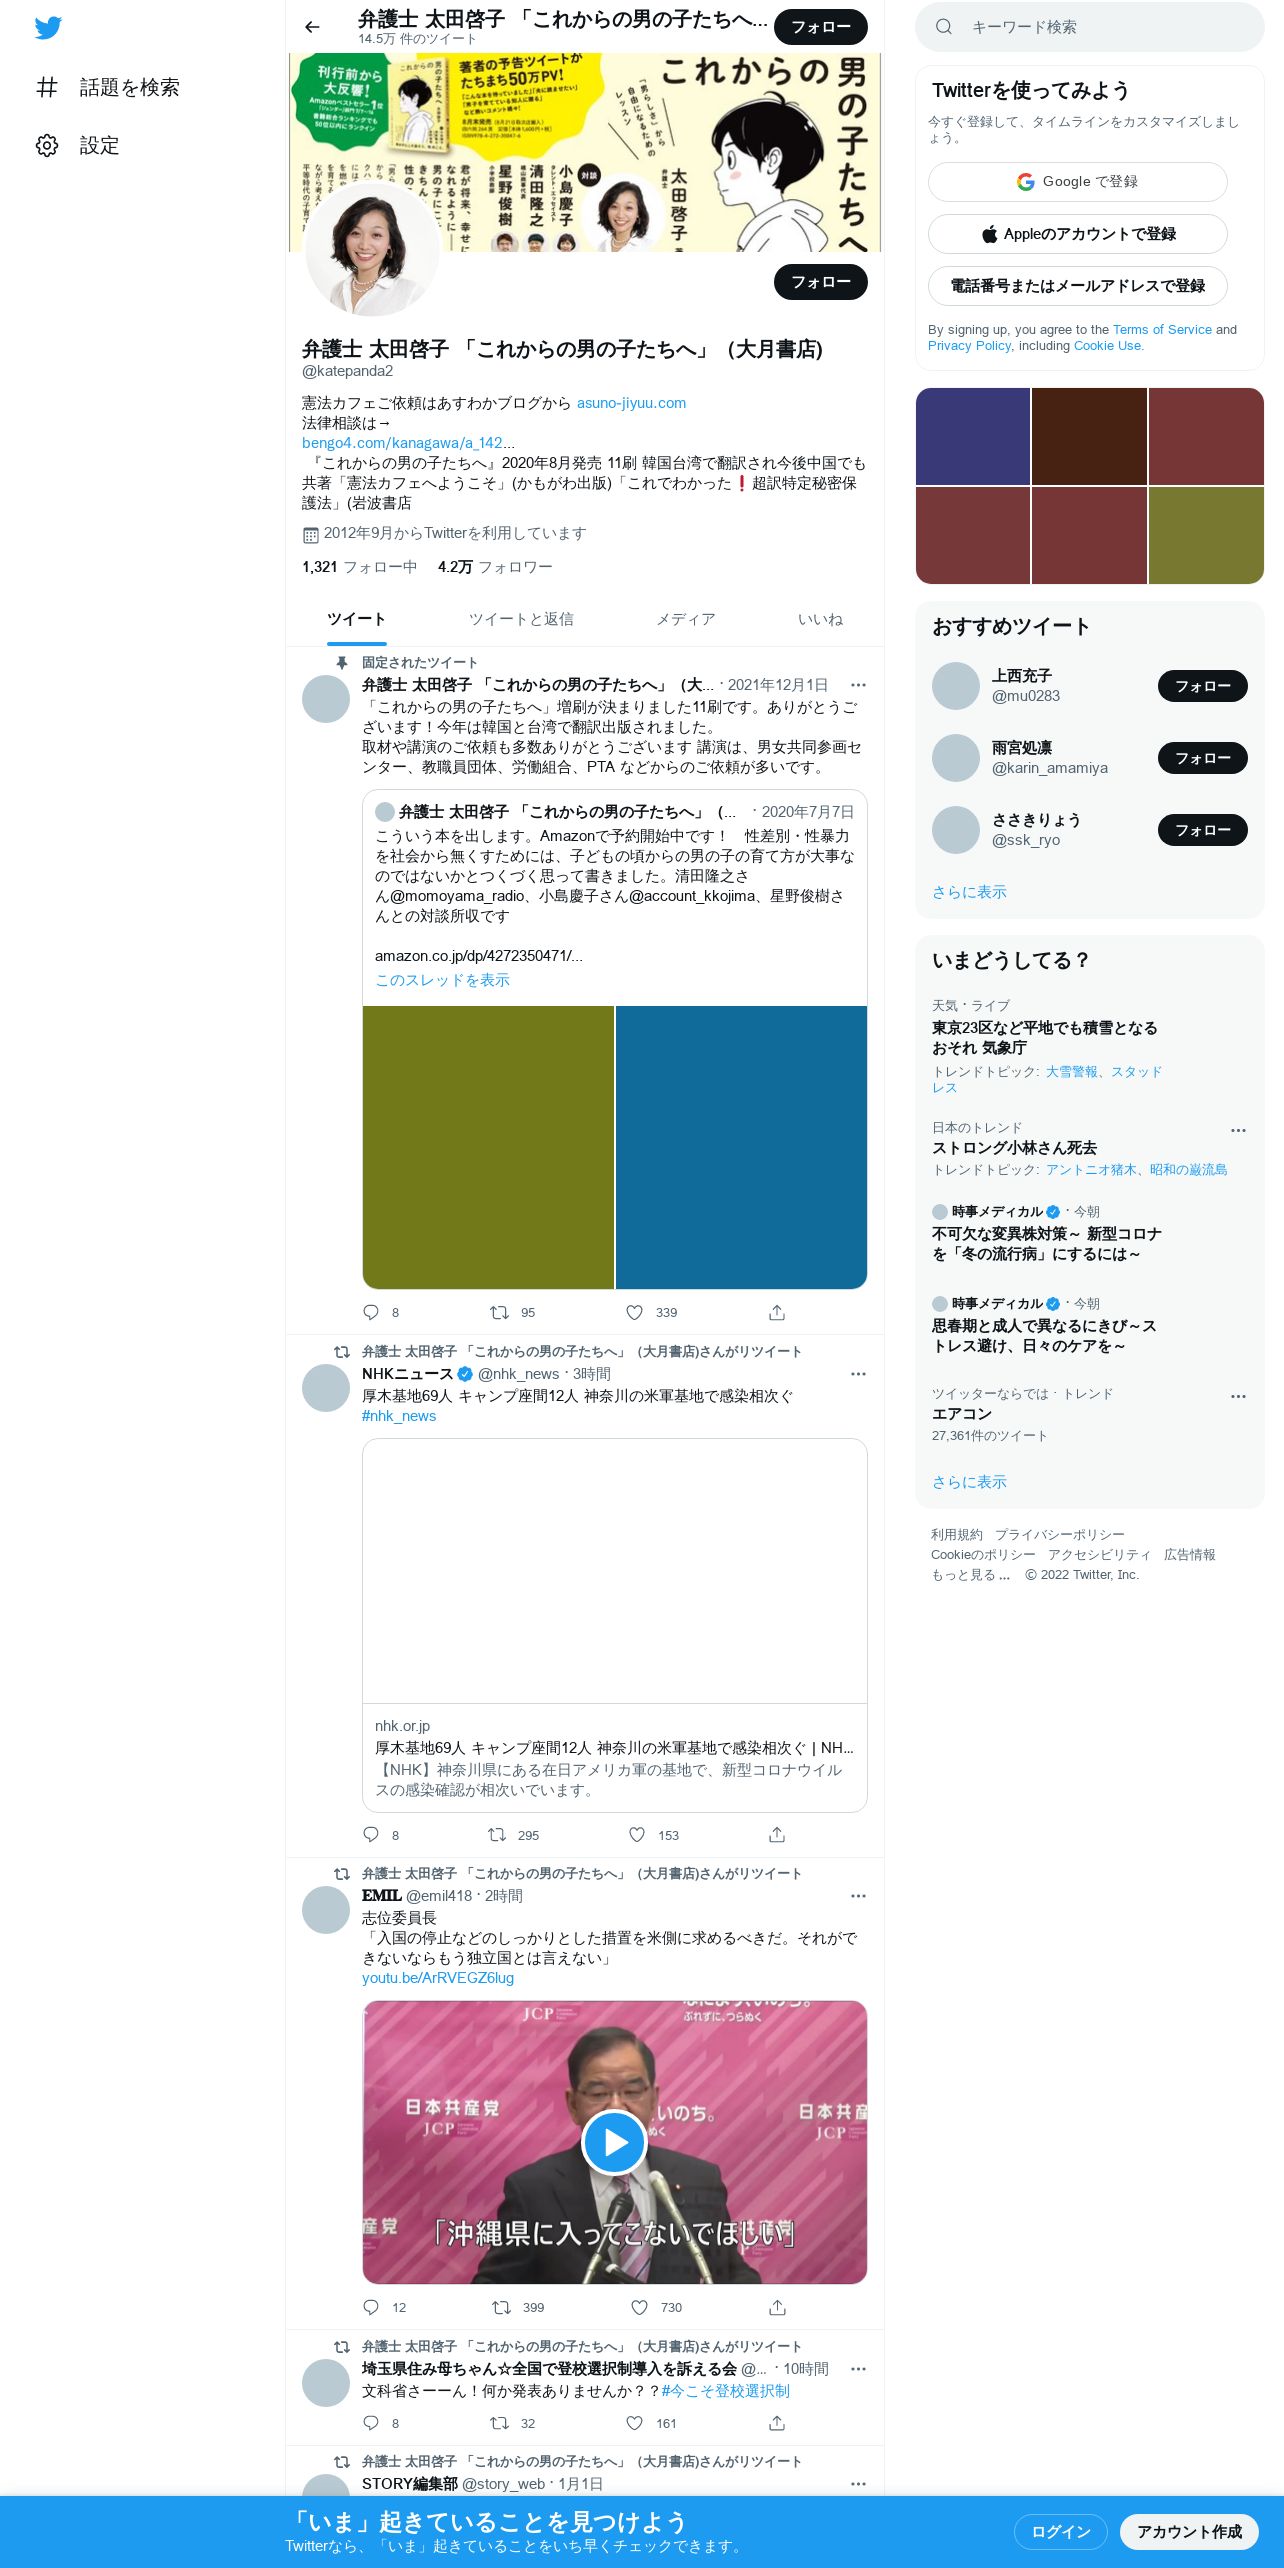Open more options for エアコン trend
The height and width of the screenshot is (2568, 1284).
tap(1238, 1396)
